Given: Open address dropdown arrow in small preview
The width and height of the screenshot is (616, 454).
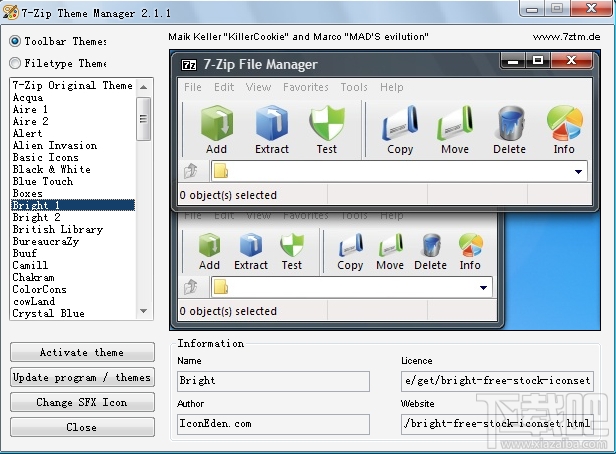Looking at the screenshot, I should [484, 287].
